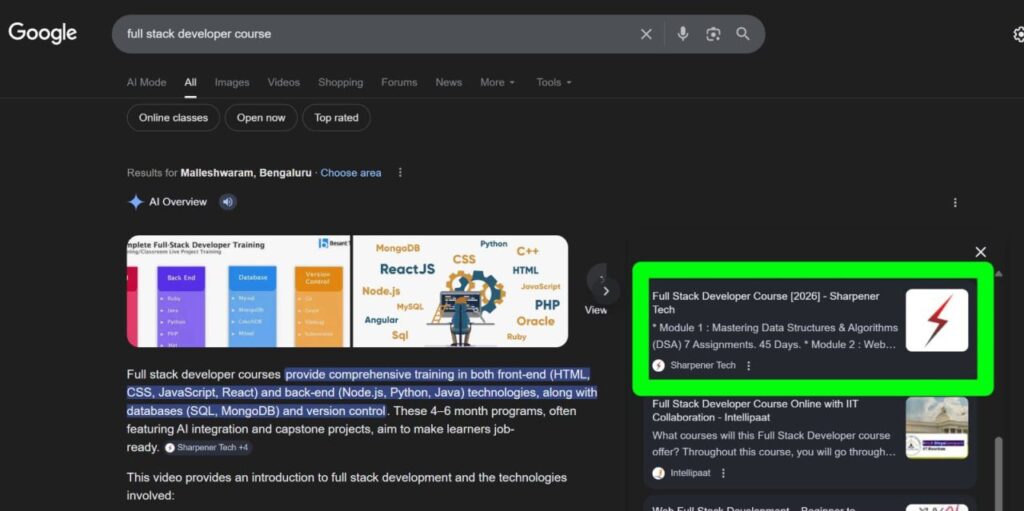
Task: Click the Sharpener Tech lightning logo thumbnail
Action: click(x=936, y=320)
